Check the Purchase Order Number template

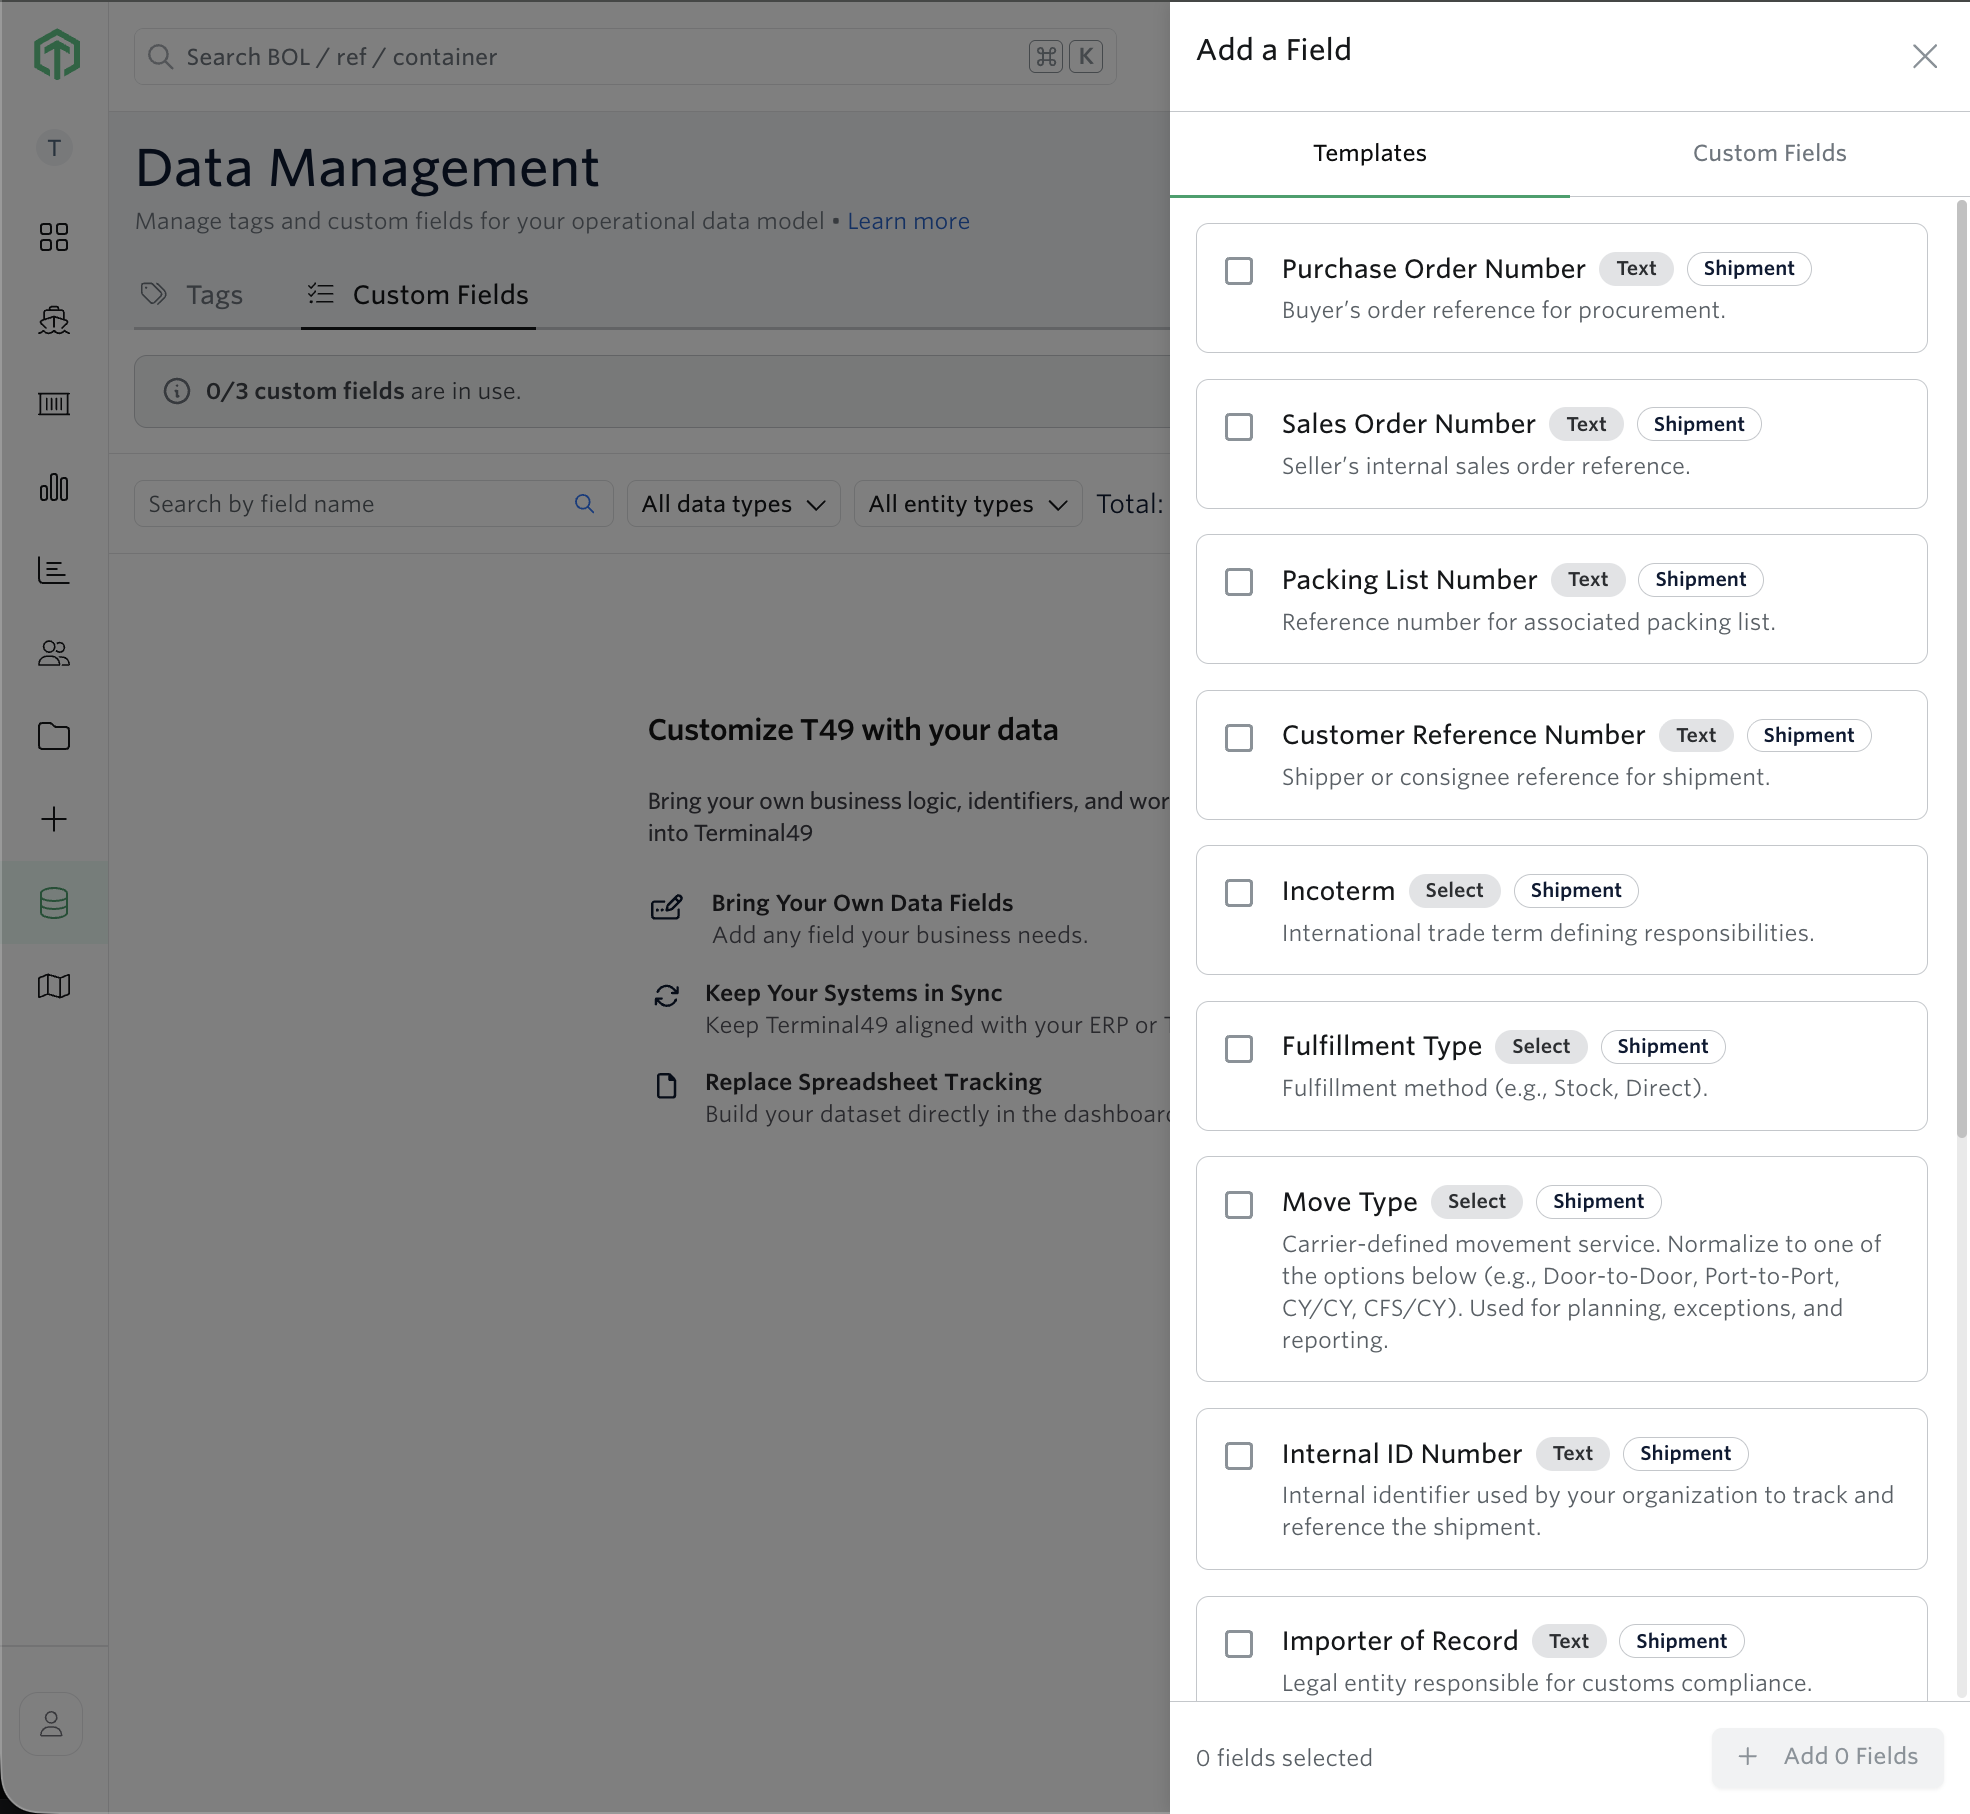[x=1239, y=271]
